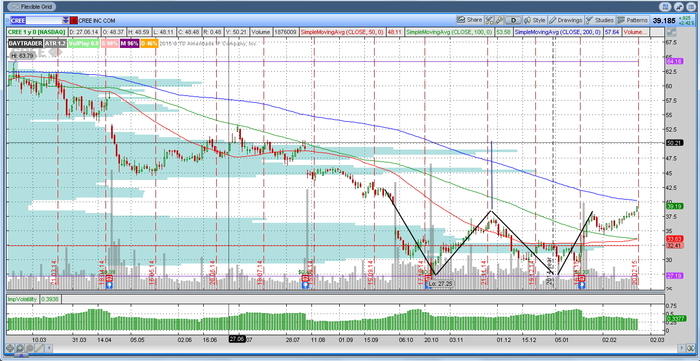This screenshot has height=361, width=700.
Task: Click the pencil drawing icon at bottom toolbar
Action: pos(39,349)
